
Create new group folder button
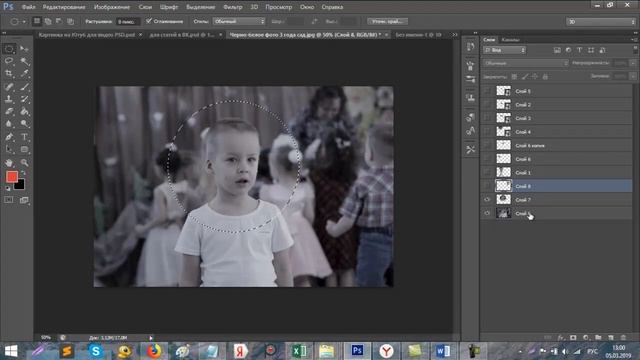pyautogui.click(x=598, y=338)
